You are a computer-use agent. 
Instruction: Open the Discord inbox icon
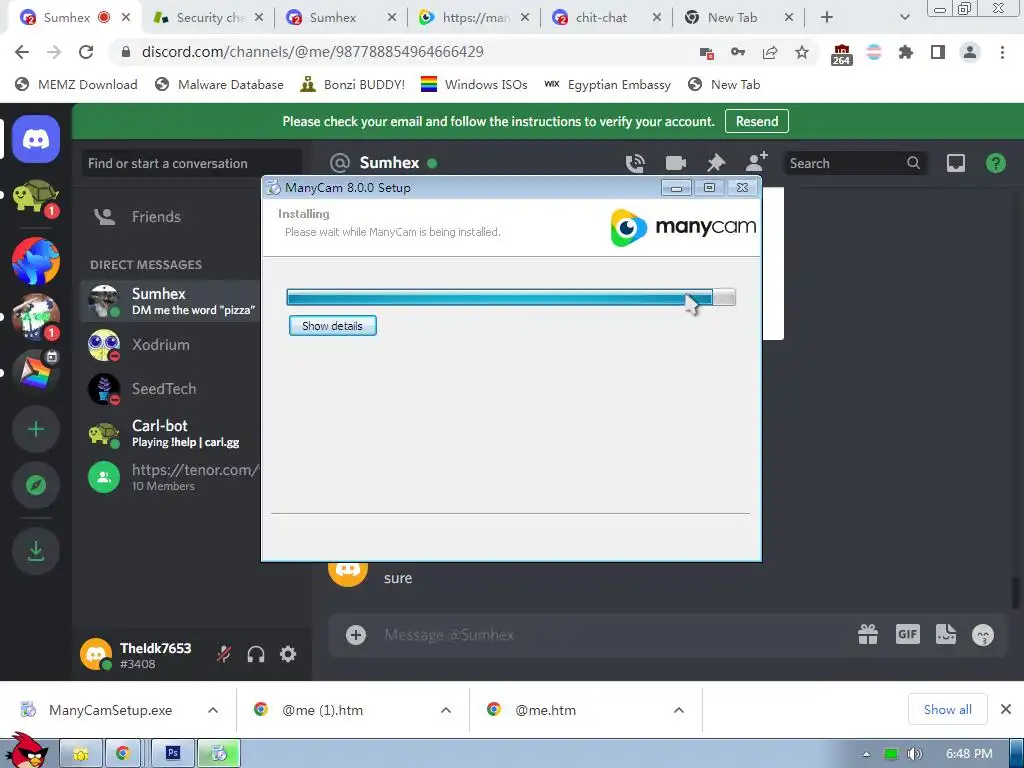(x=955, y=163)
